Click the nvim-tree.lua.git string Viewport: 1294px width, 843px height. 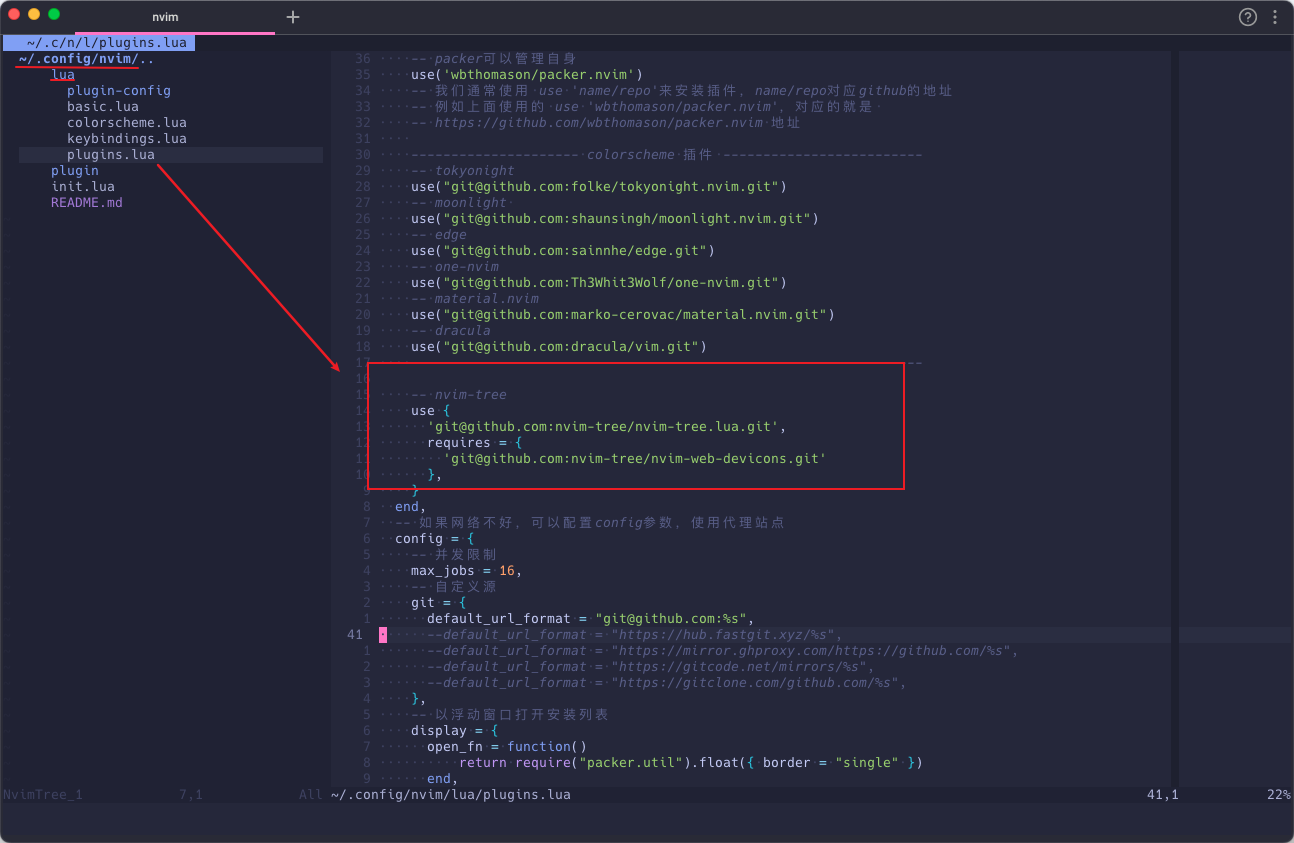(603, 427)
